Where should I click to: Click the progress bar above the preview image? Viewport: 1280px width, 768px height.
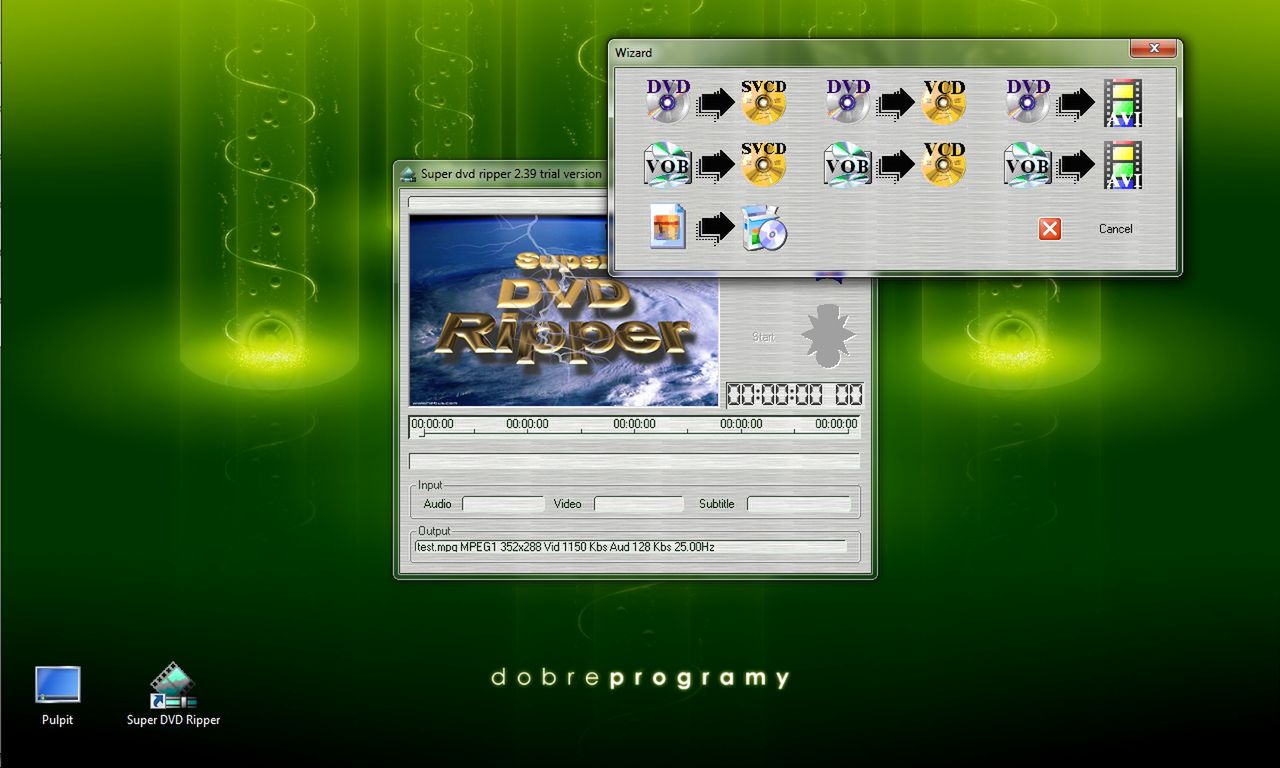pos(508,202)
